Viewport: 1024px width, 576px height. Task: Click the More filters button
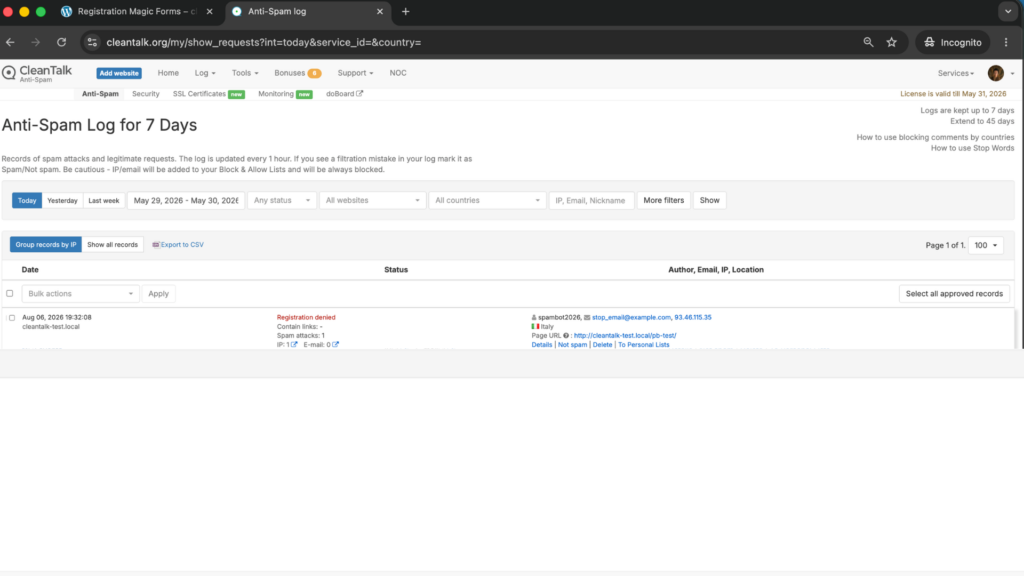tap(664, 200)
